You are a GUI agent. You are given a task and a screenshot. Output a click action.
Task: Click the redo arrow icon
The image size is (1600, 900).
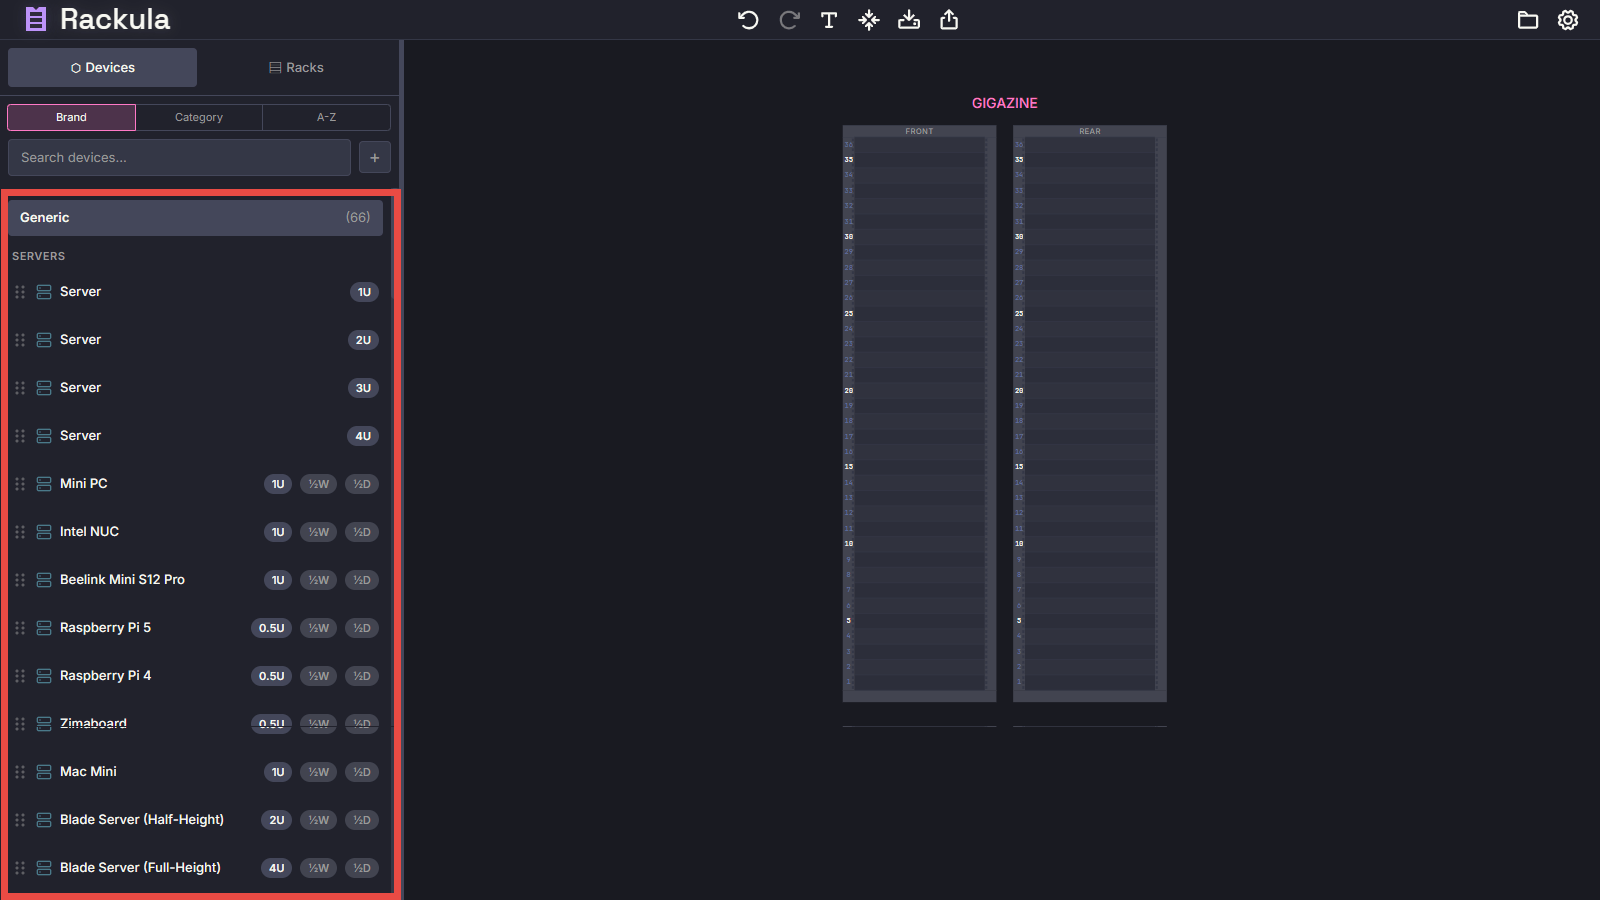789,20
